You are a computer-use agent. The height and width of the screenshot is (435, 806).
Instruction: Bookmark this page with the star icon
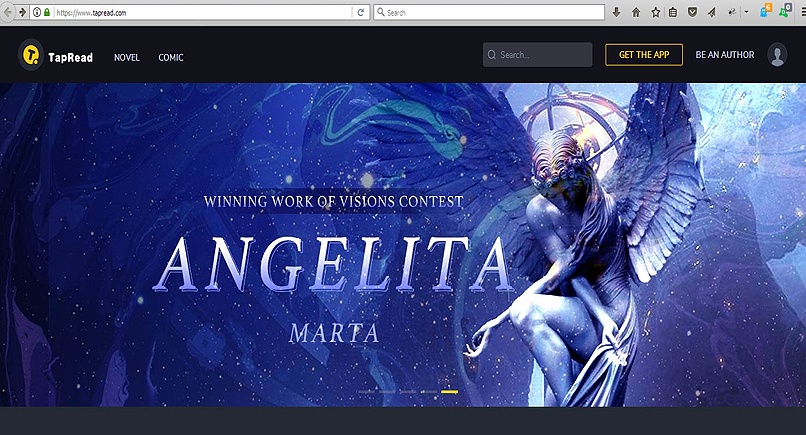pos(655,12)
